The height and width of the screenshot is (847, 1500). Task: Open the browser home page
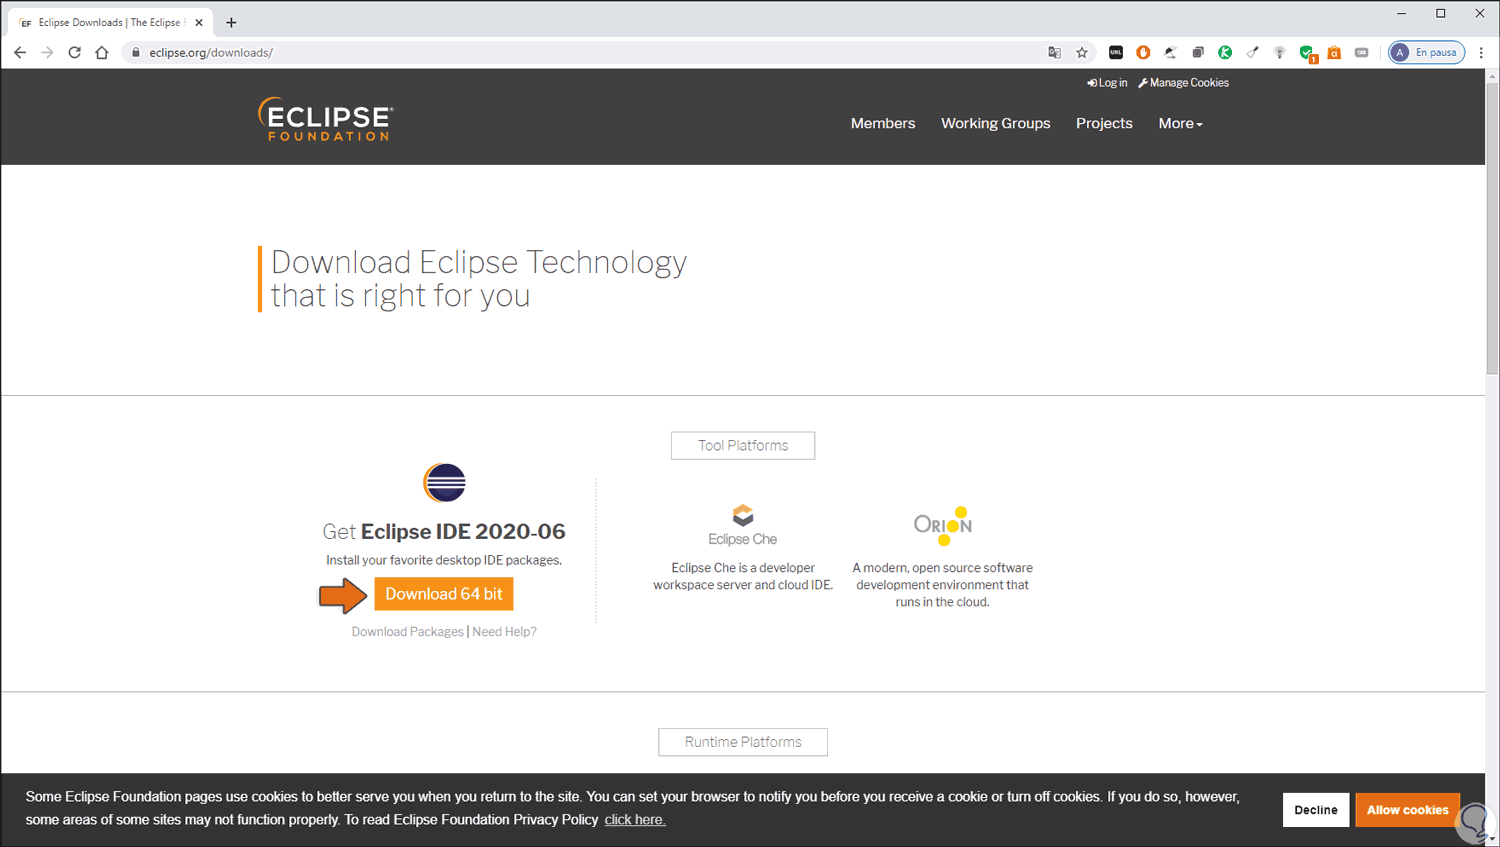102,52
